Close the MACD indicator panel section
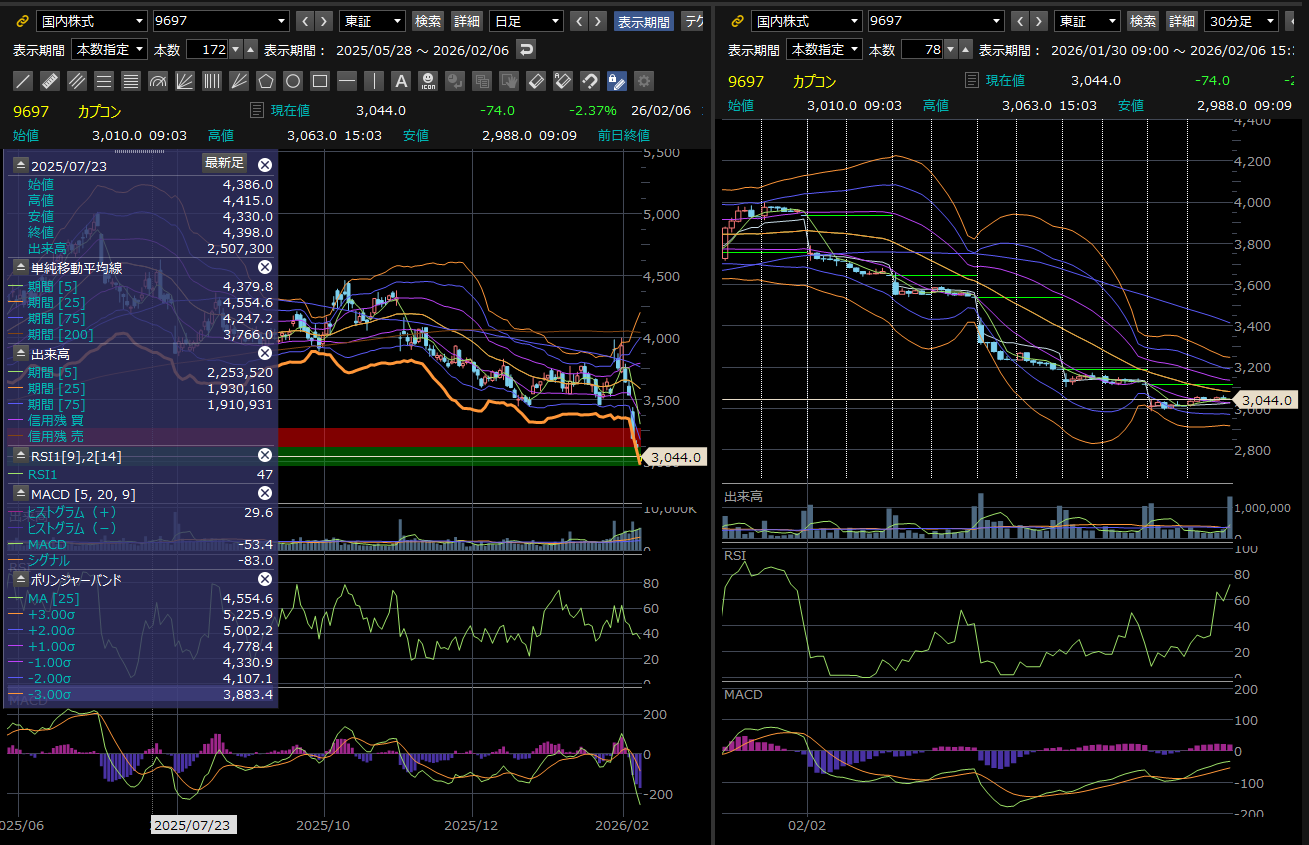This screenshot has width=1309, height=845. tap(265, 493)
